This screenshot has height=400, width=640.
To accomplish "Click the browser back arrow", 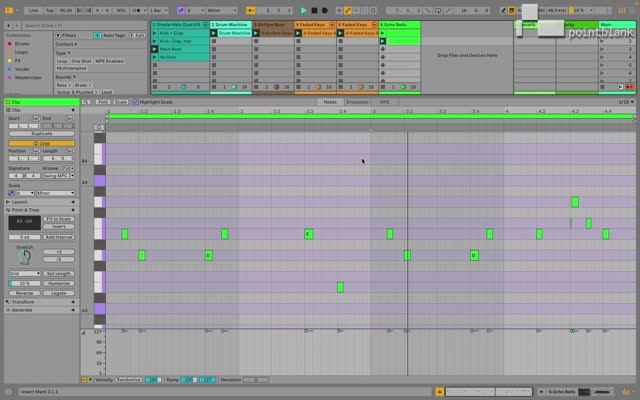I will (9, 26).
